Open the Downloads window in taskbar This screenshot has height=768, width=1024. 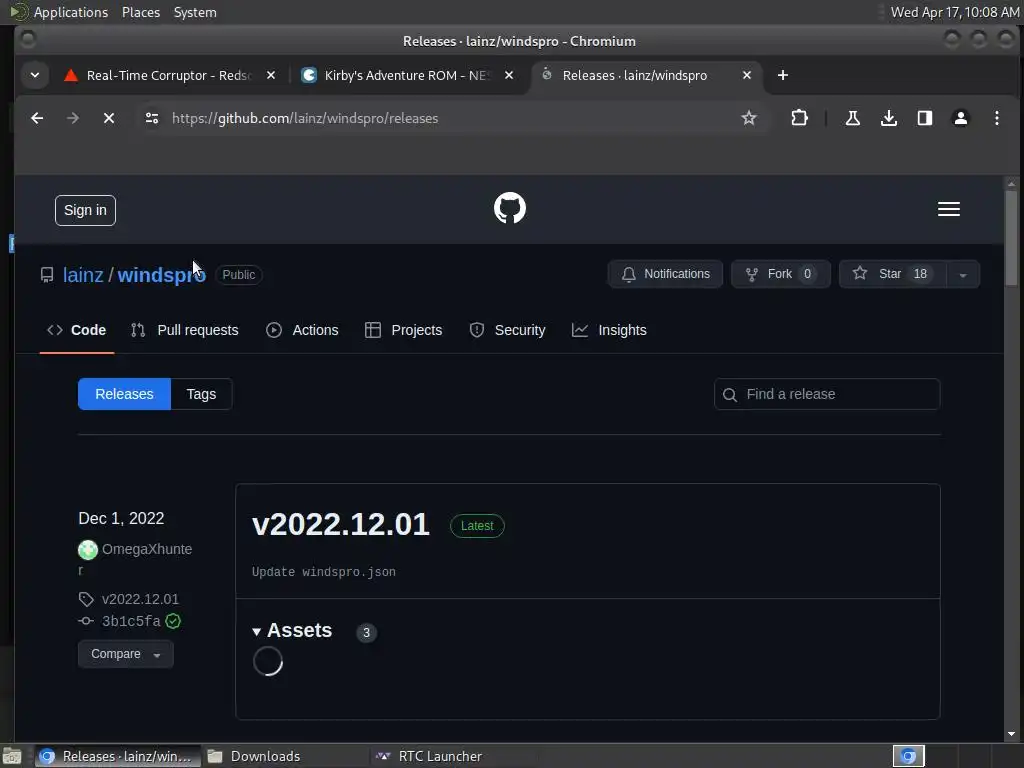285,756
